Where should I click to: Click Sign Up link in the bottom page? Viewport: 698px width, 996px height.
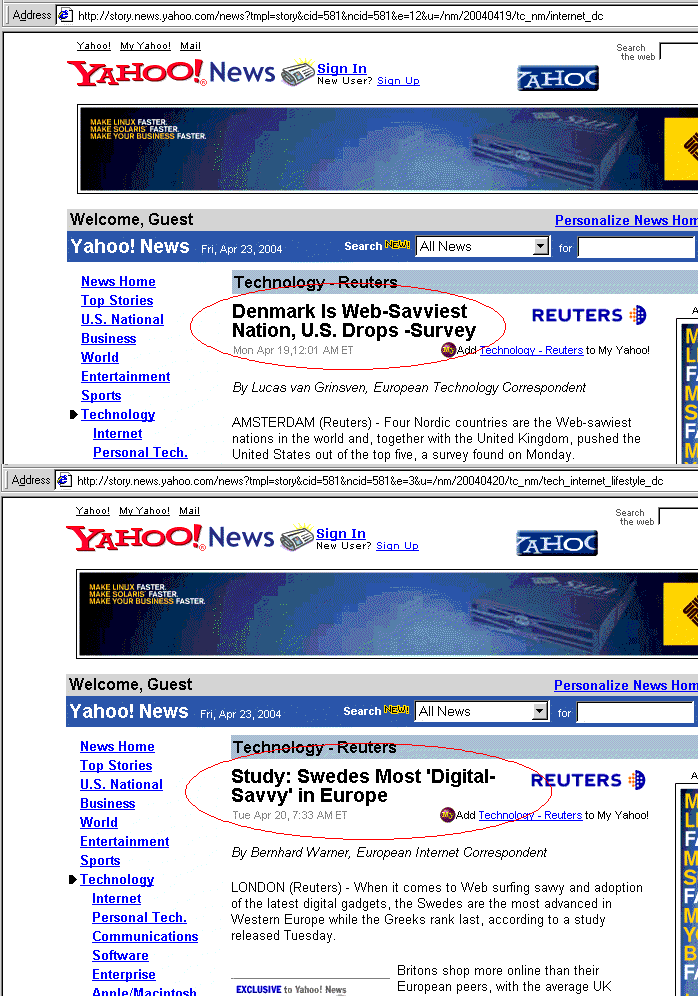pos(397,546)
